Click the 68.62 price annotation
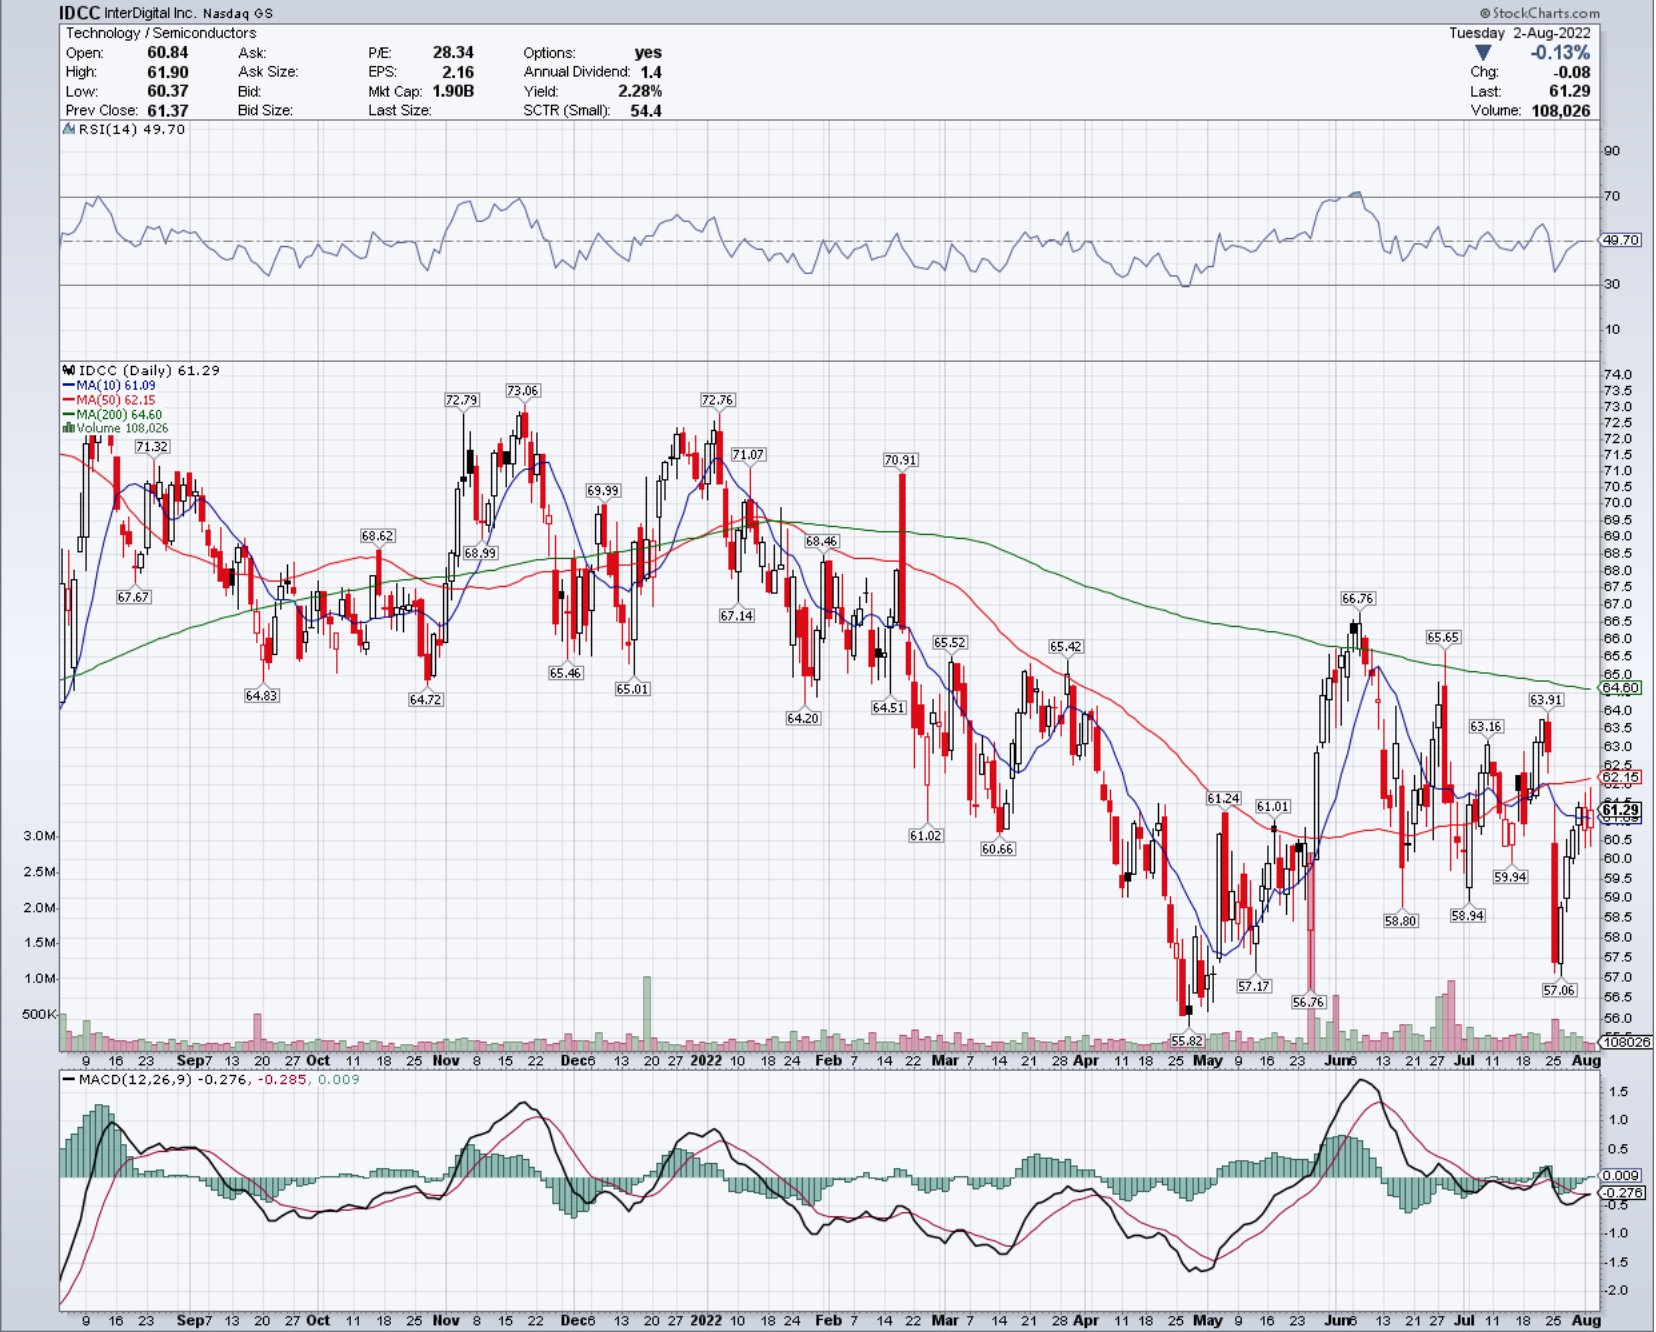 [378, 536]
